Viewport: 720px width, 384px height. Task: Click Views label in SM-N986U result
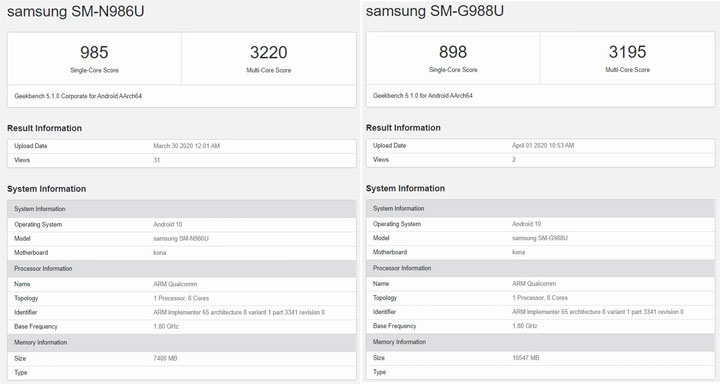click(22, 160)
